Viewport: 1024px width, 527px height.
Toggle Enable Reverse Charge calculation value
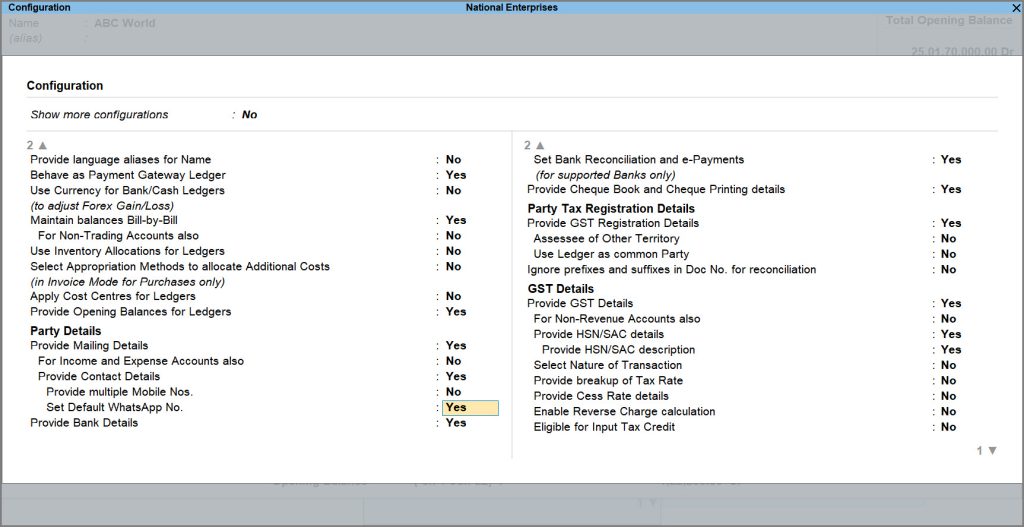coord(948,412)
